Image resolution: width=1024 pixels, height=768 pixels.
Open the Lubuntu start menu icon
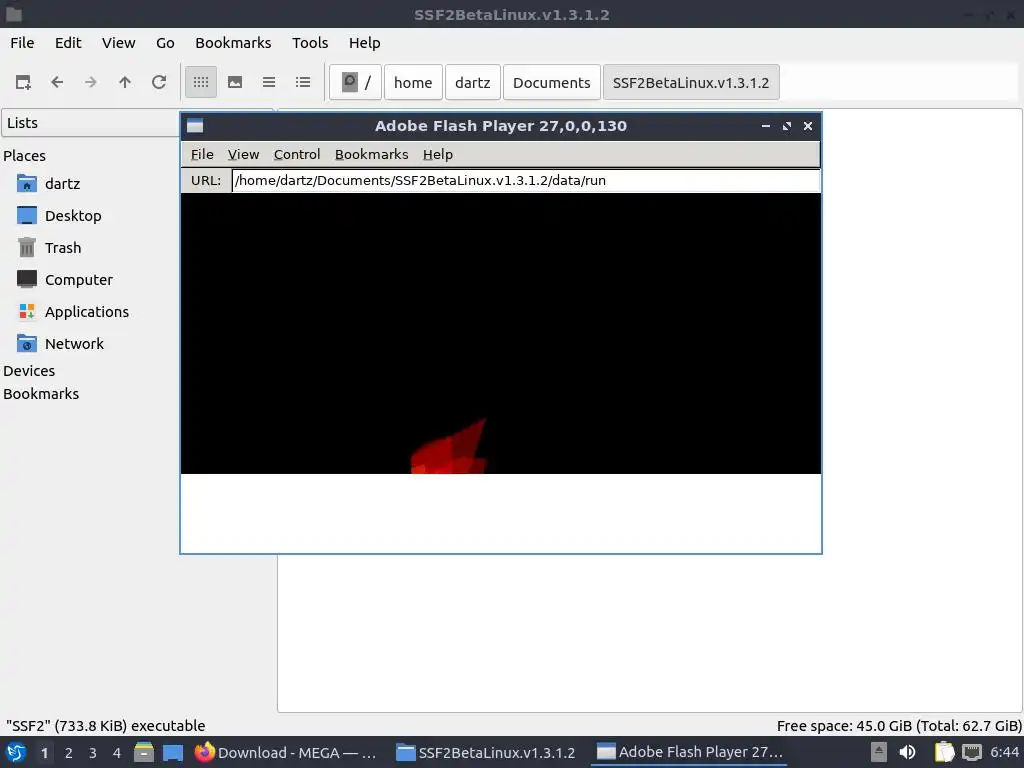(x=16, y=752)
